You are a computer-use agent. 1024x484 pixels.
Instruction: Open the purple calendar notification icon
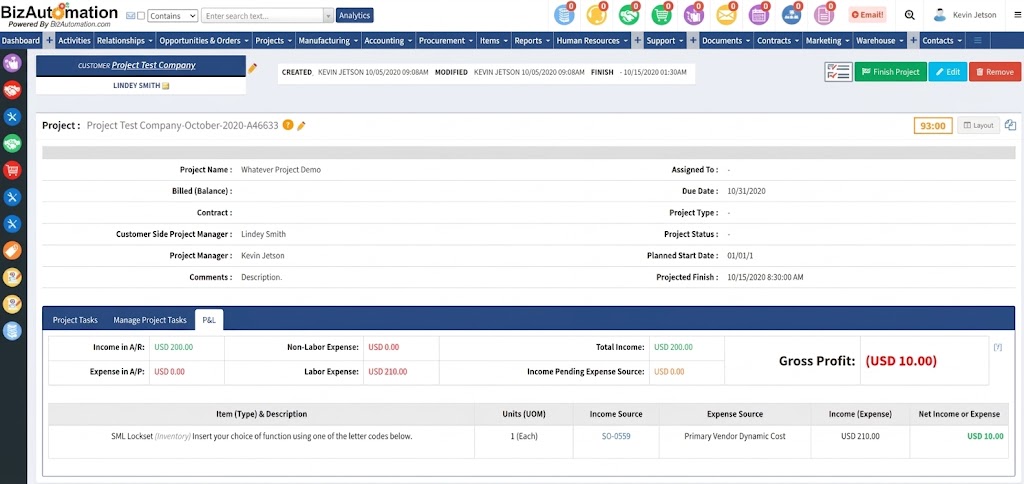pyautogui.click(x=759, y=14)
